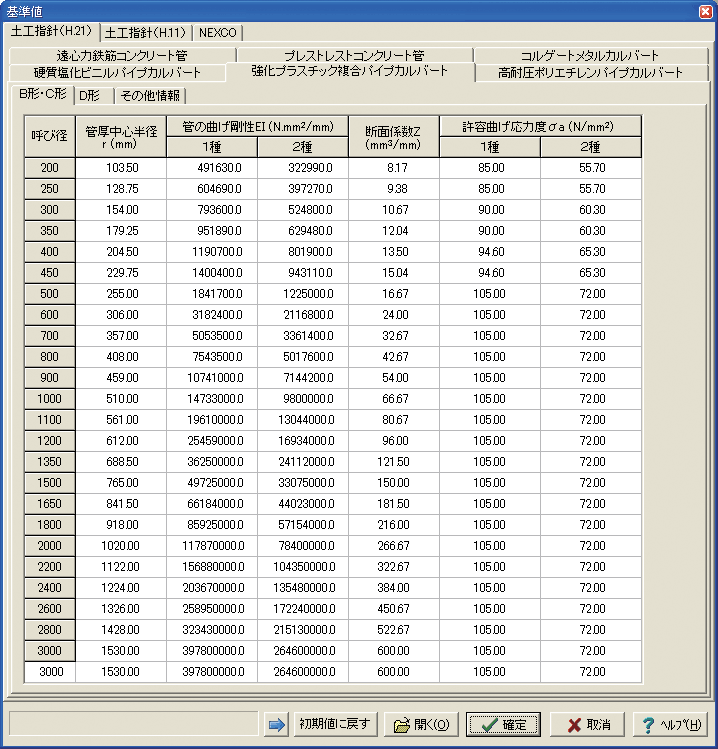The height and width of the screenshot is (749, 718).
Task: Select the 呼び径 row header 1650
Action: [x=50, y=504]
